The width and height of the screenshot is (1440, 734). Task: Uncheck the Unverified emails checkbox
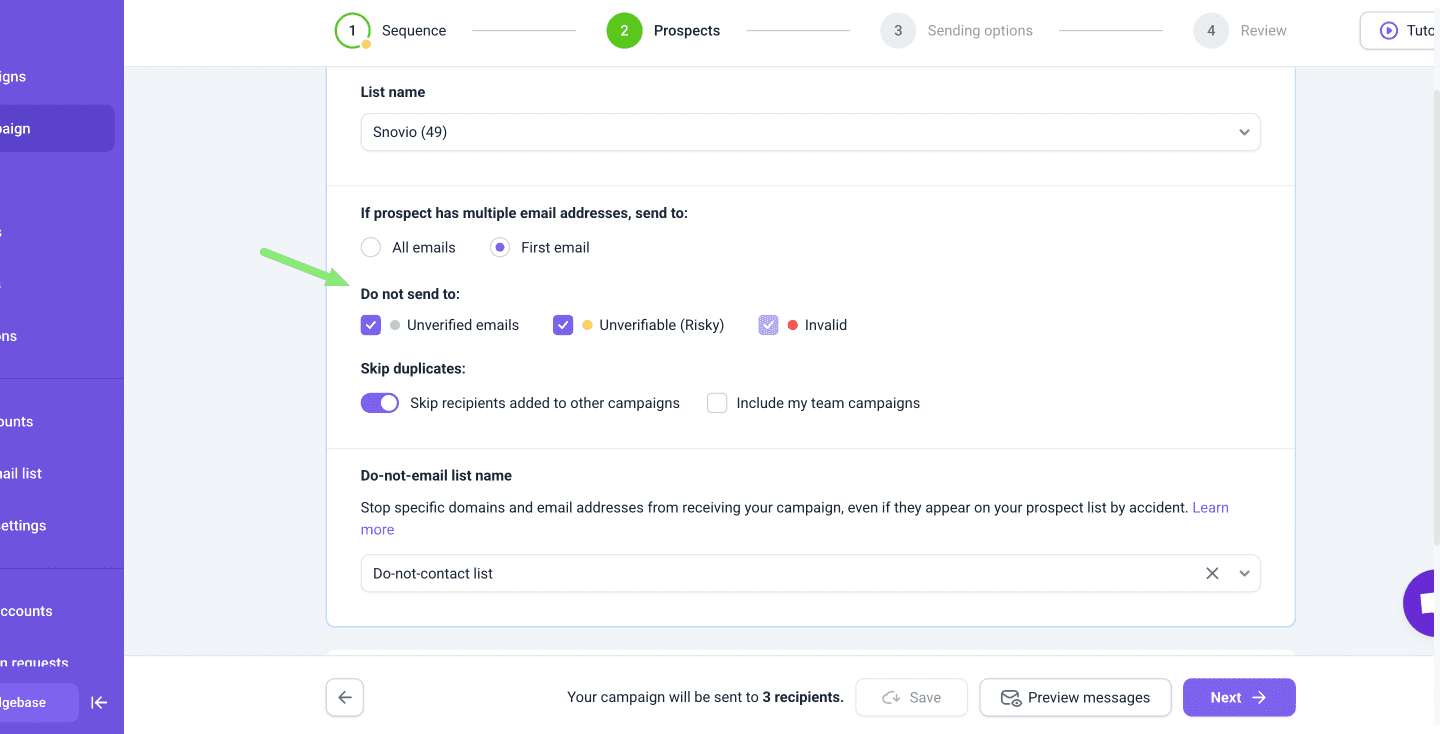click(371, 325)
